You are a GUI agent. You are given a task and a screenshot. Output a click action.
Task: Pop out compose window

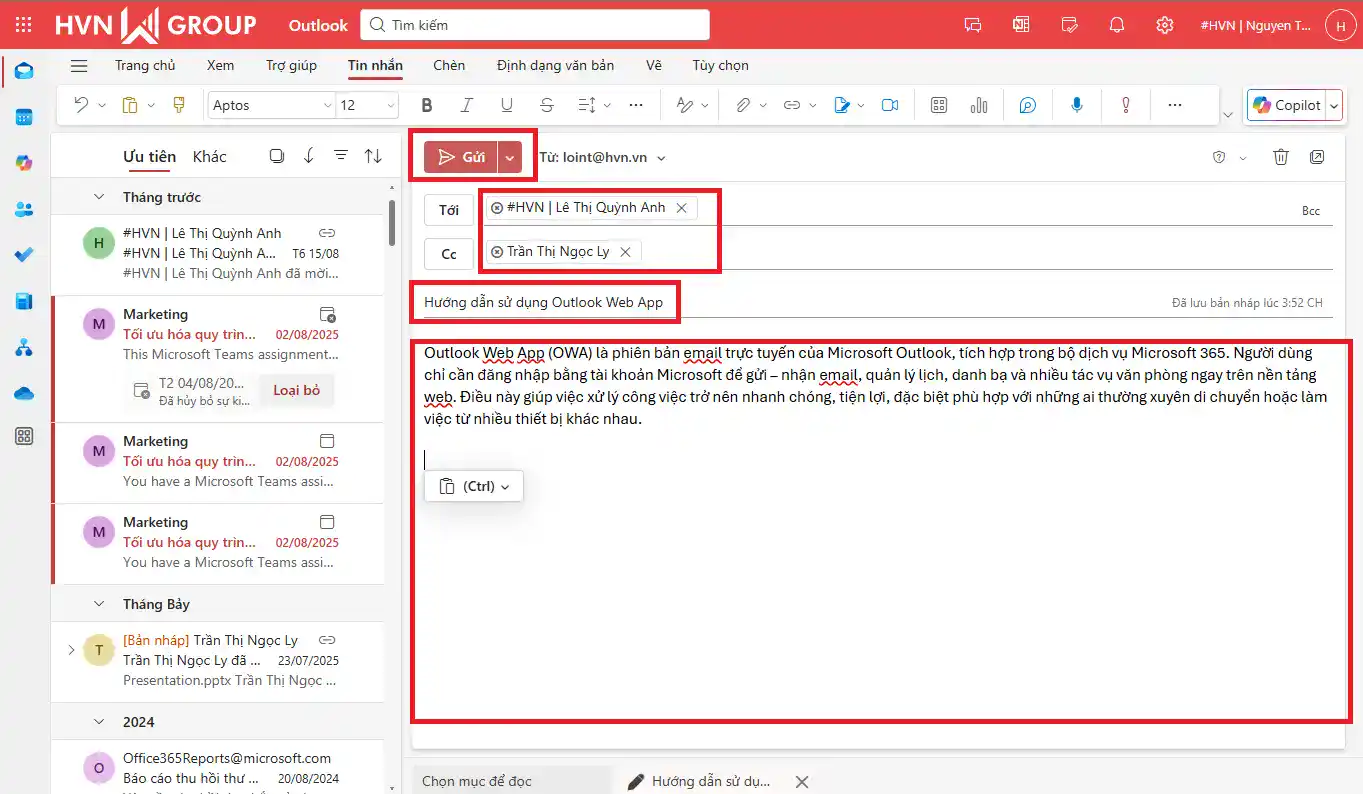click(1317, 157)
